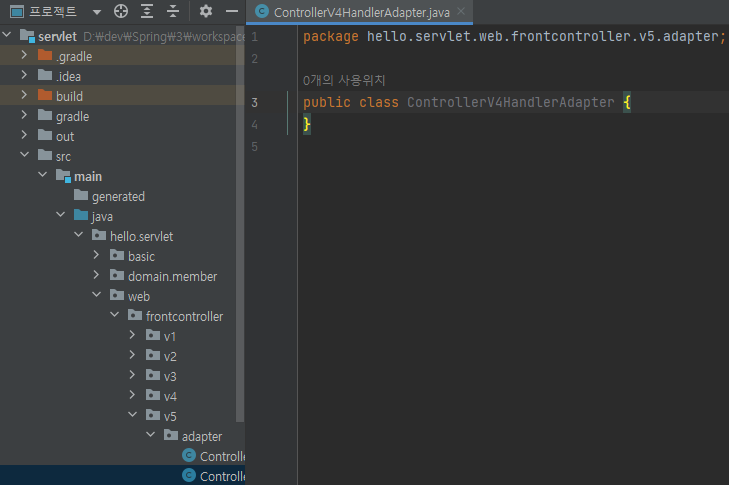Viewport: 729px width, 485px height.
Task: Expand the basic package
Action: tap(96, 255)
